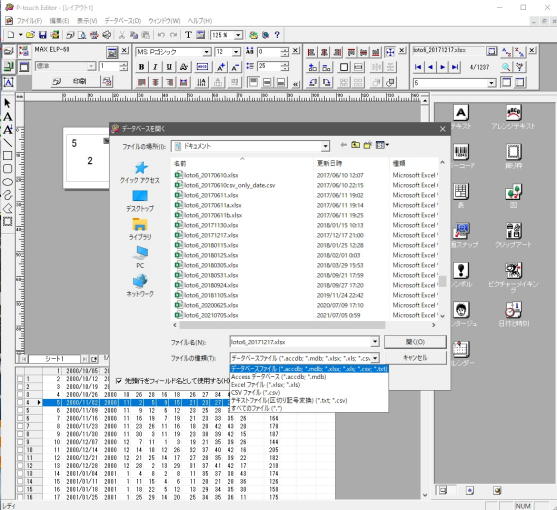Open the font name dropdown
This screenshot has width=557, height=510.
pyautogui.click(x=207, y=52)
